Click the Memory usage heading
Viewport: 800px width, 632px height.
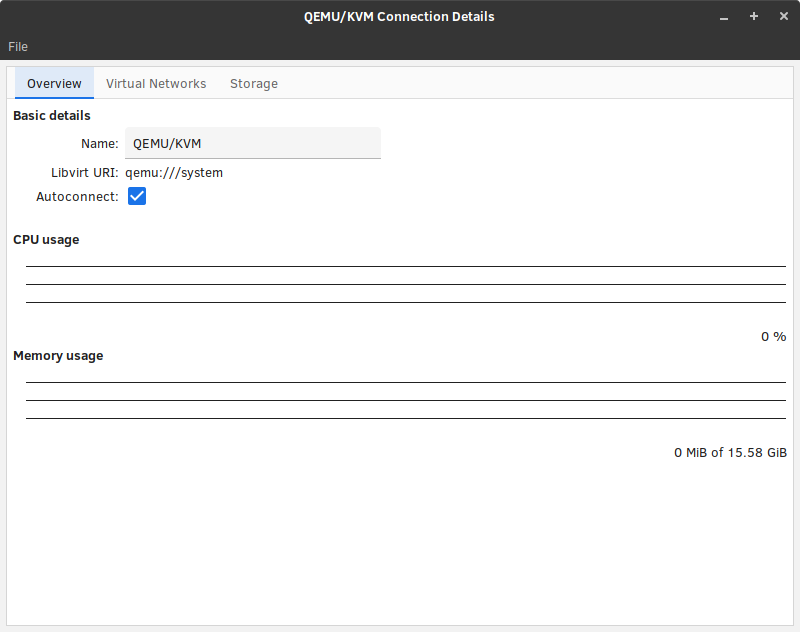[58, 356]
